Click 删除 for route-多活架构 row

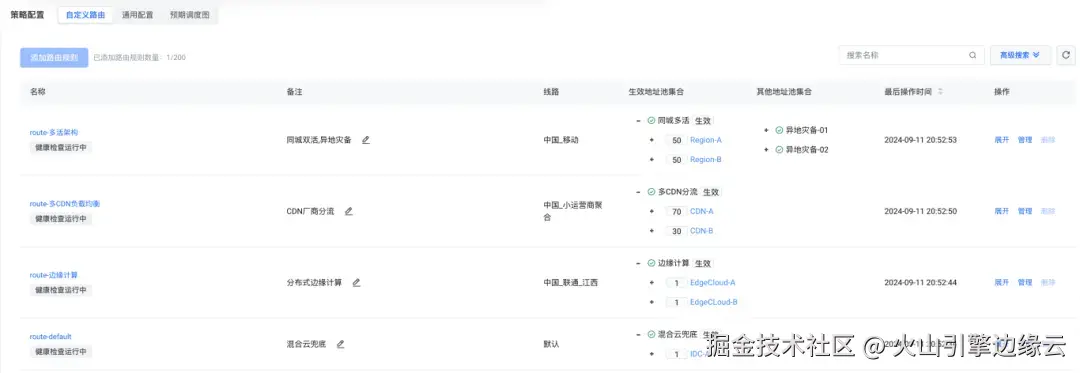[1048, 140]
